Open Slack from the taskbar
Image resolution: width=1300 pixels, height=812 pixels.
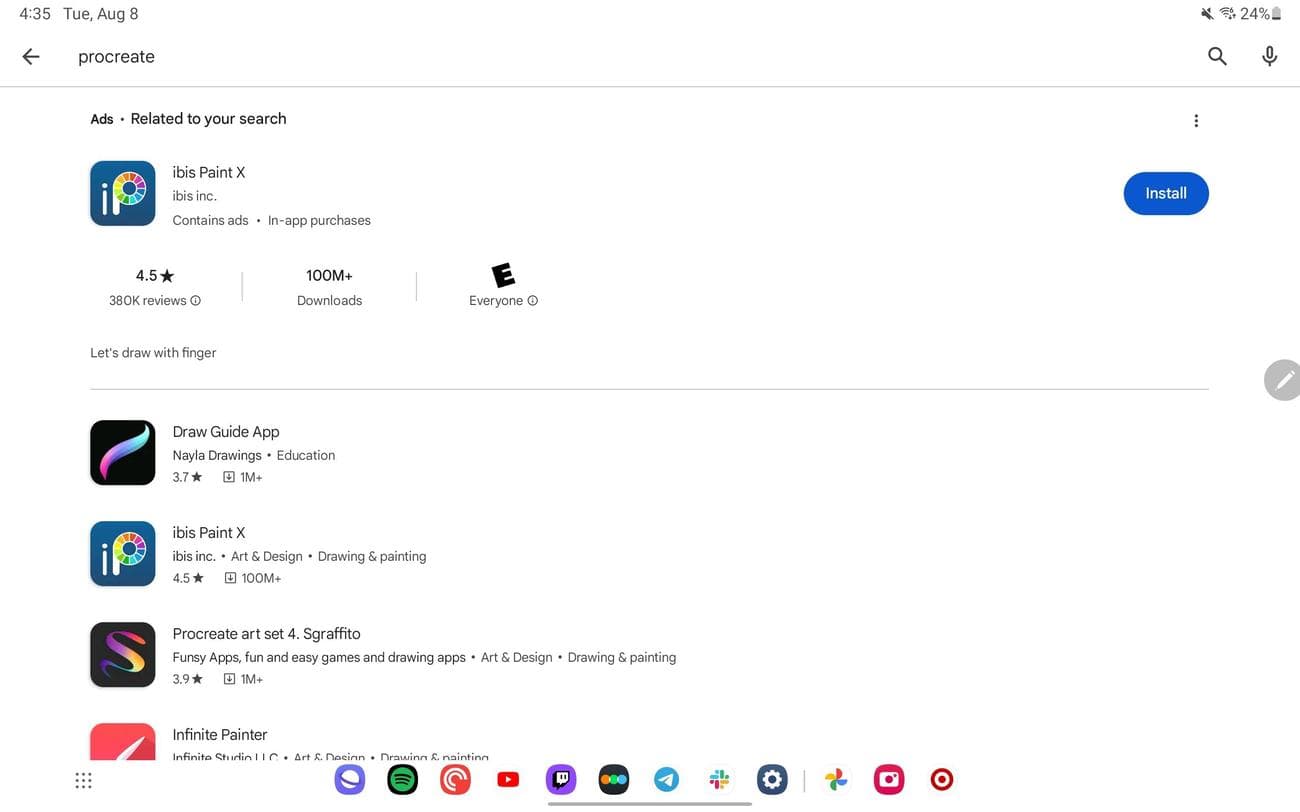(x=719, y=780)
